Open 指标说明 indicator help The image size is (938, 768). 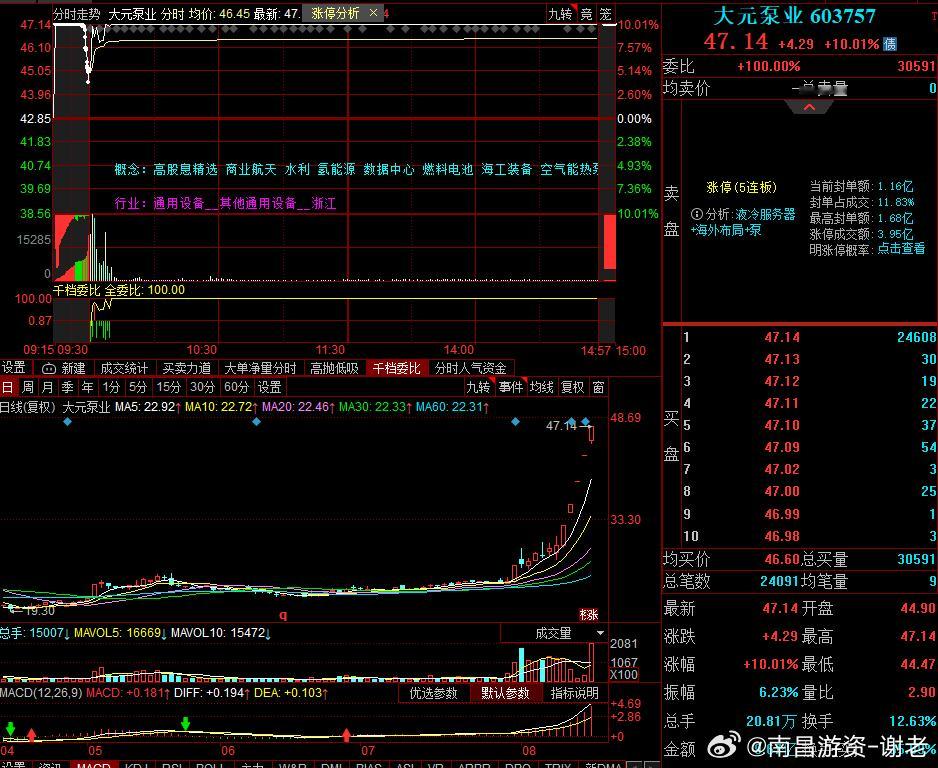coord(575,693)
